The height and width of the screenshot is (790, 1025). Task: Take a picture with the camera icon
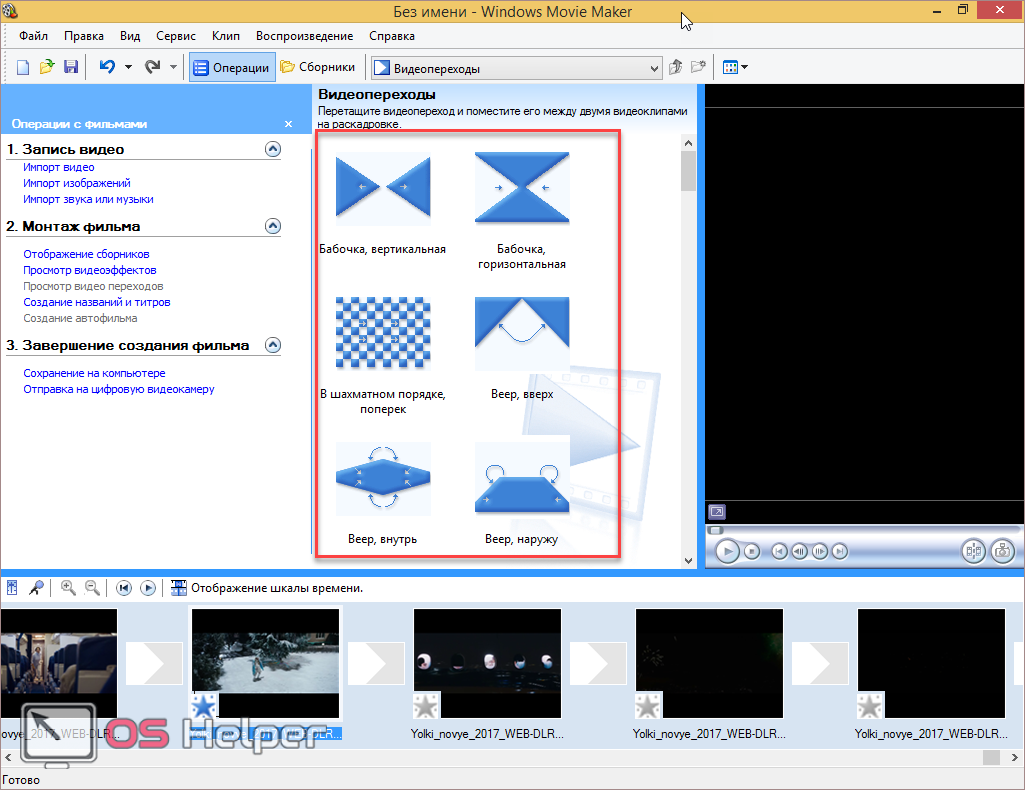1002,551
